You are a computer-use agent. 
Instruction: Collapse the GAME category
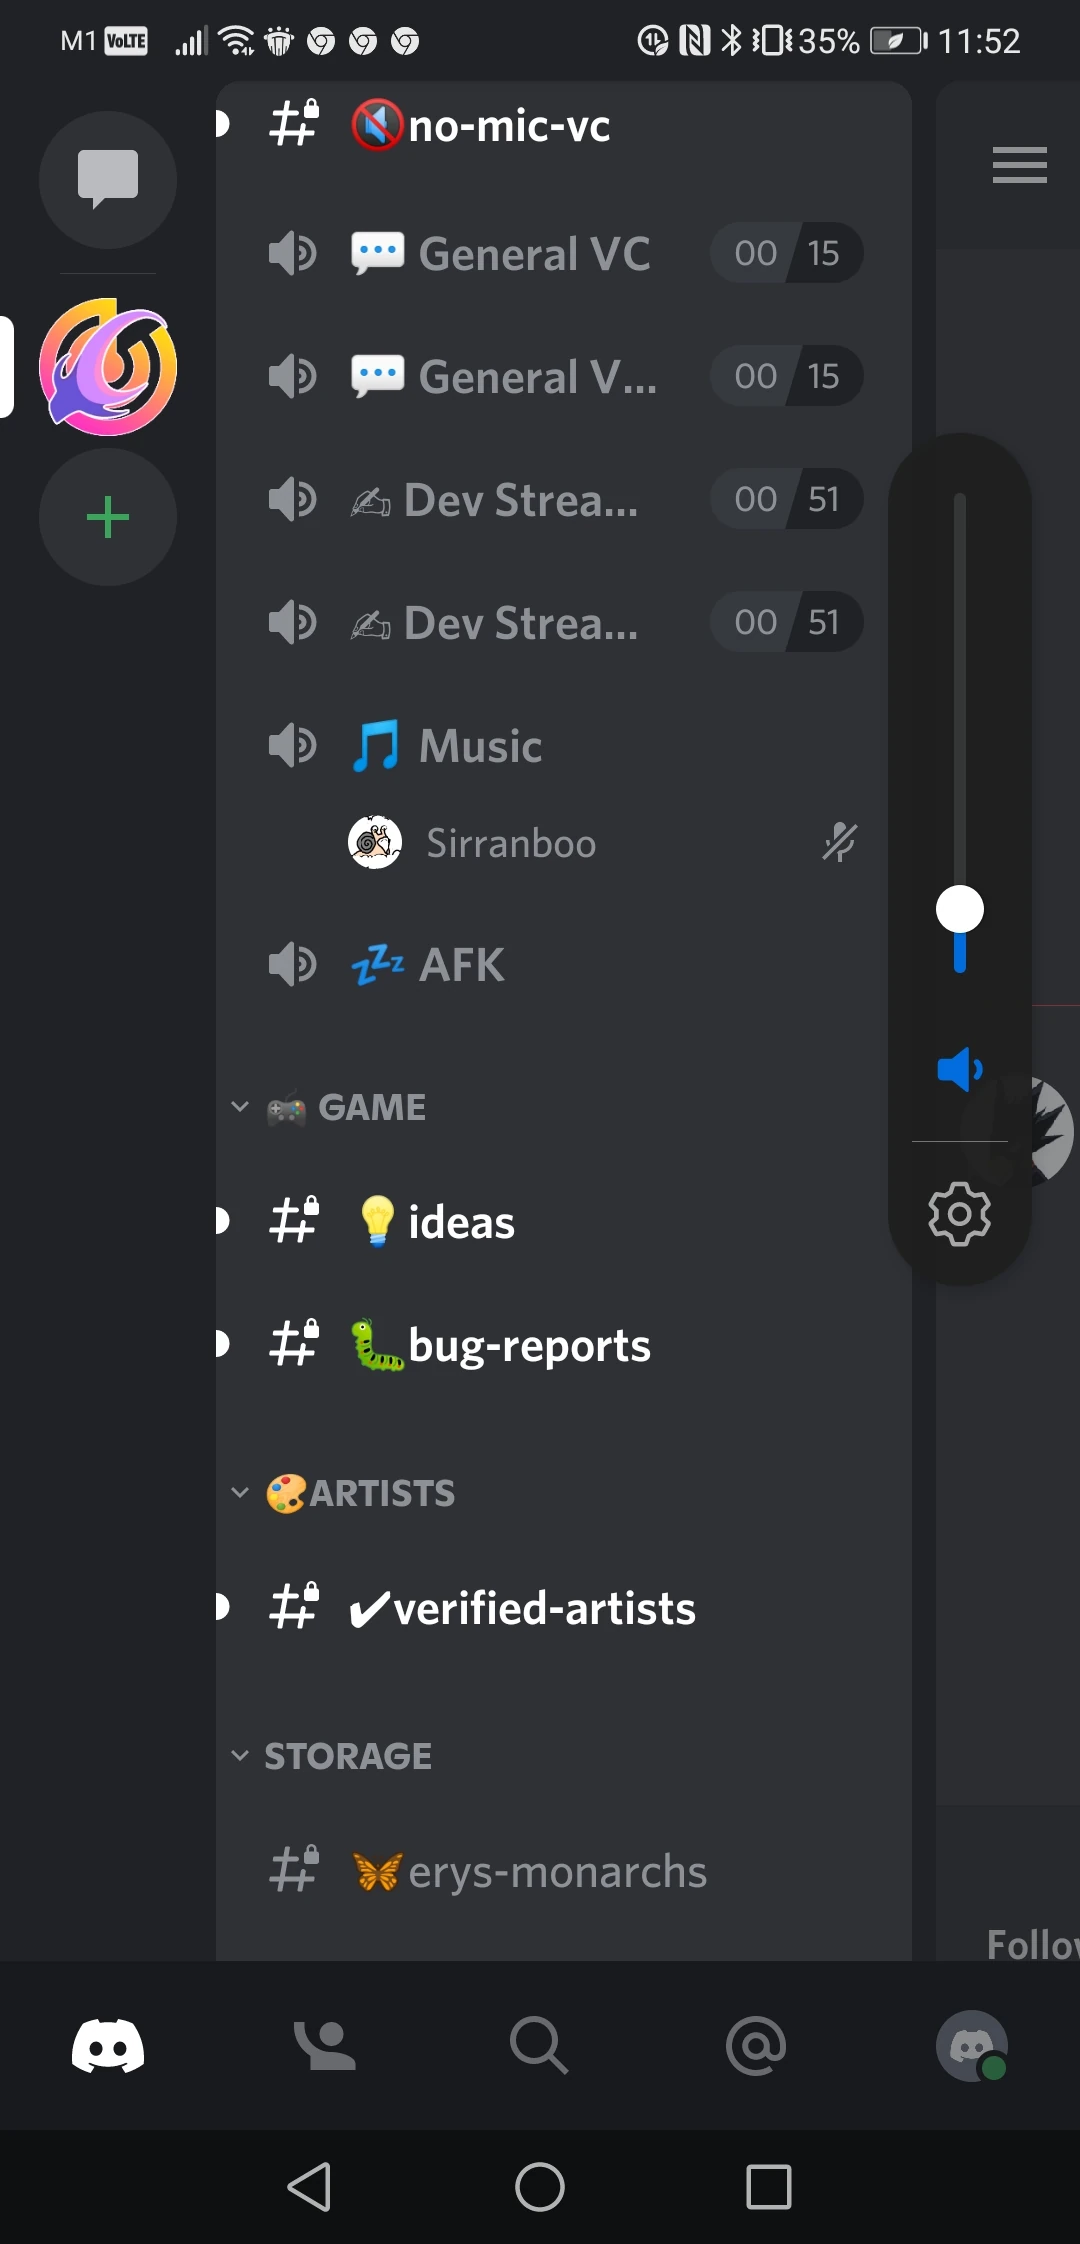(x=240, y=1106)
